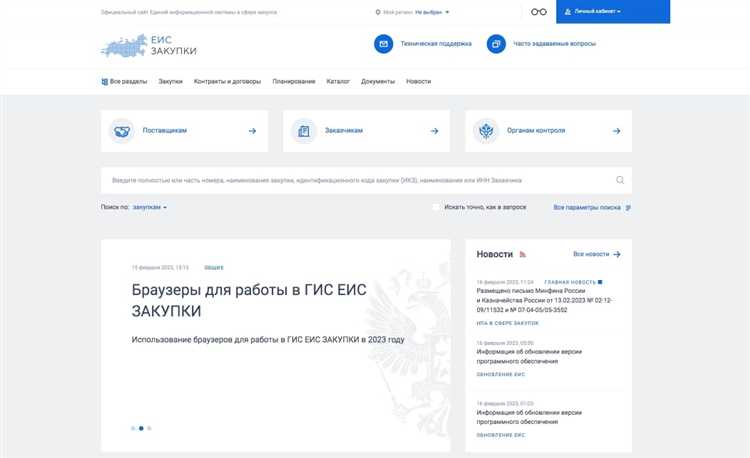Click the ГЛАВНАЯ НОВОСТЬ label
The width and height of the screenshot is (750, 458).
[x=570, y=283]
